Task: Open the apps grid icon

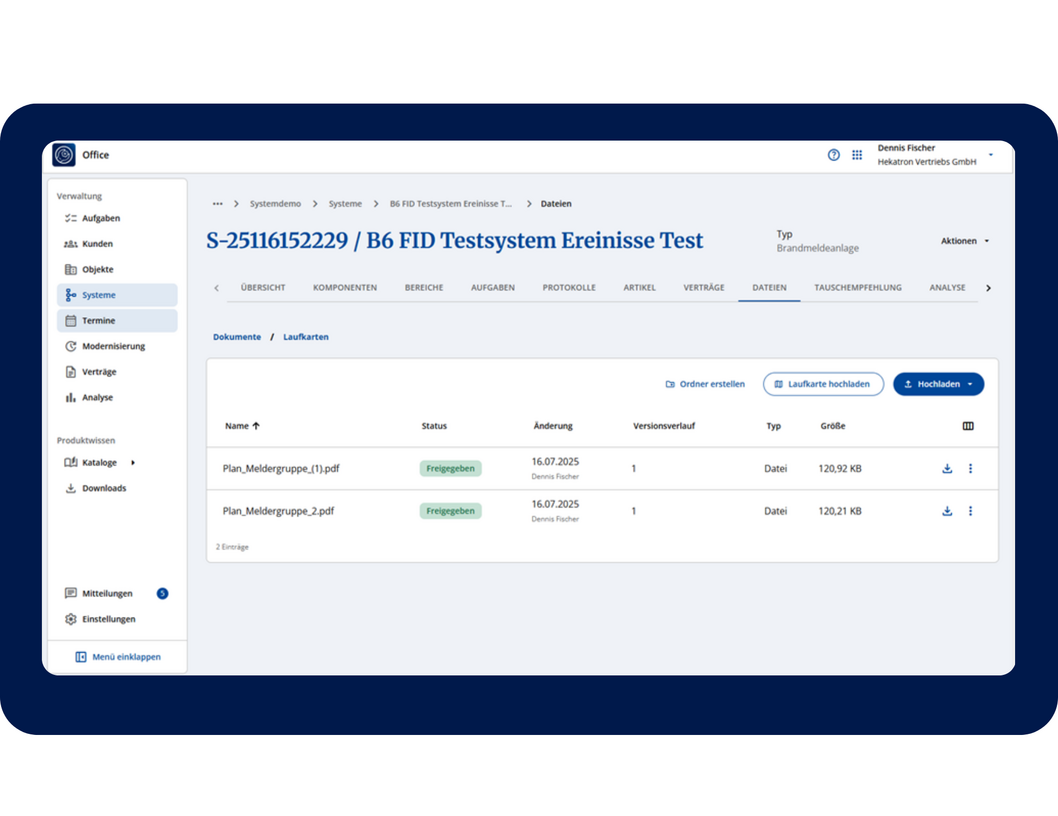Action: [x=857, y=155]
